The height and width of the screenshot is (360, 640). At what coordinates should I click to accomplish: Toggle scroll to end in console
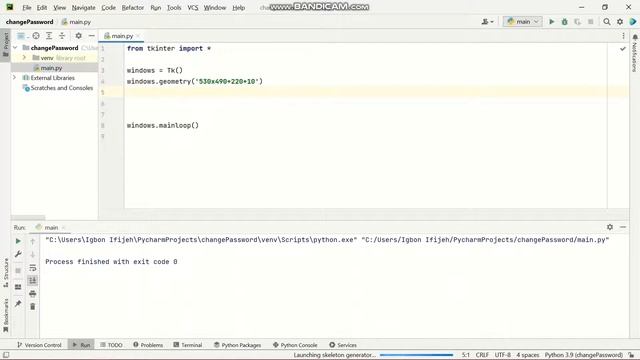click(33, 280)
